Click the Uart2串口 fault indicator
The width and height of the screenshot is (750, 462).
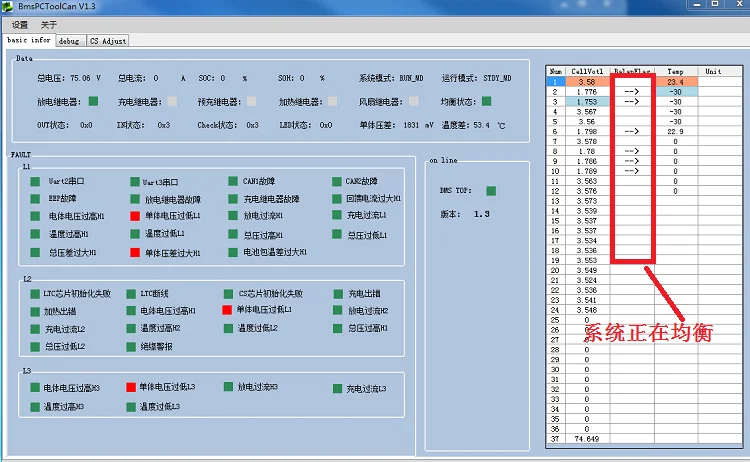tap(37, 182)
